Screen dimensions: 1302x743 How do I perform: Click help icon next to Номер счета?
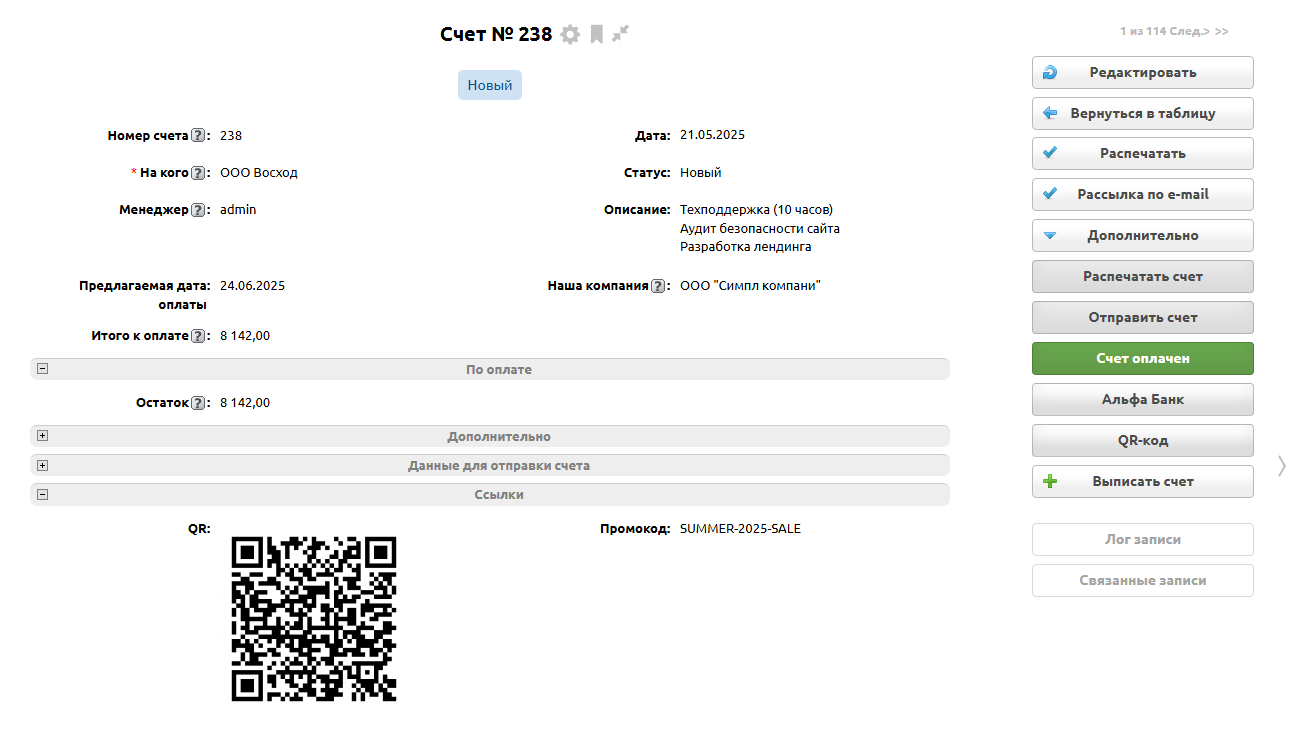click(198, 136)
